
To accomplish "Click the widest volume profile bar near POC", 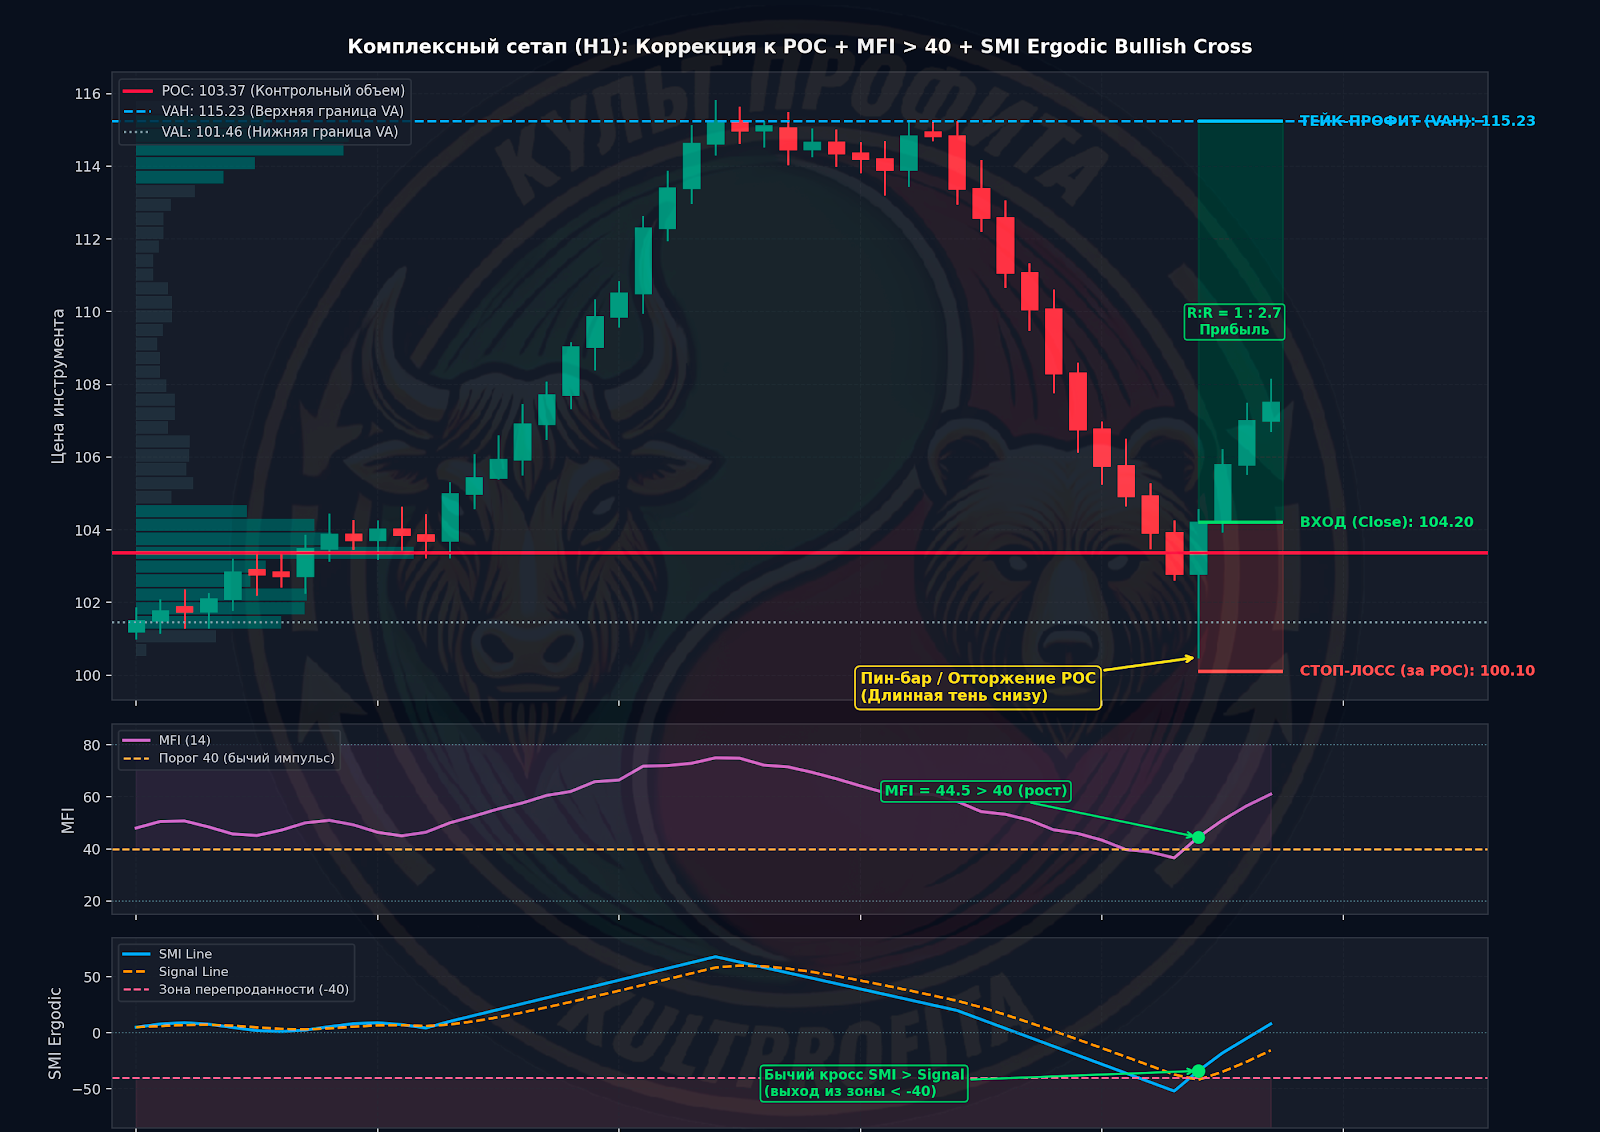I will pos(274,553).
